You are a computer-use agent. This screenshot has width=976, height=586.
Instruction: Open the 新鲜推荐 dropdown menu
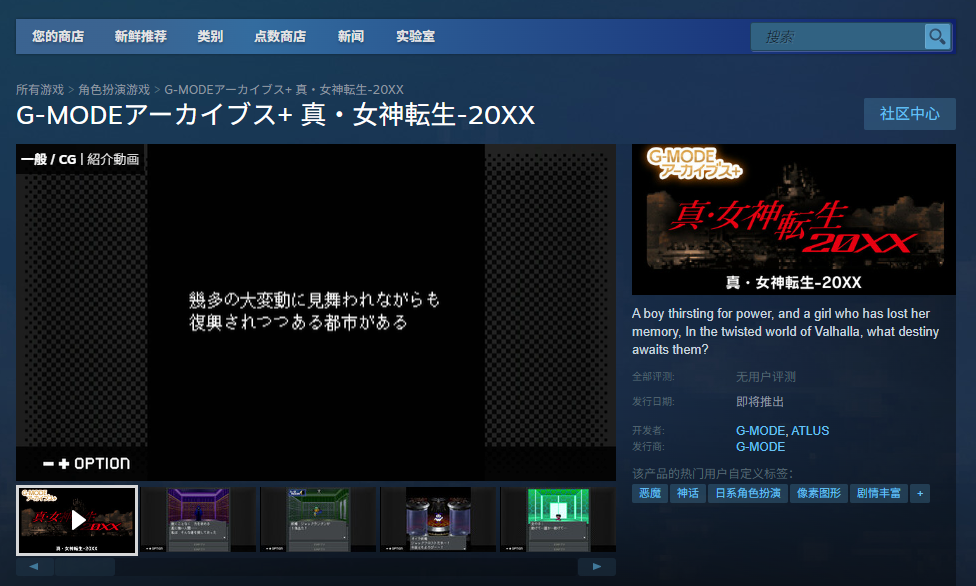(x=140, y=36)
